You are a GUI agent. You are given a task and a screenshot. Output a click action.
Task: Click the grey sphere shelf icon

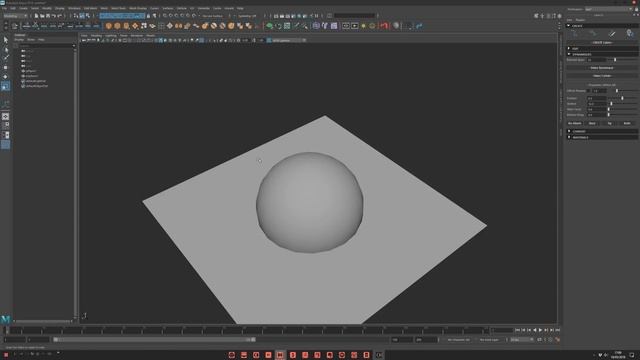tap(396, 26)
